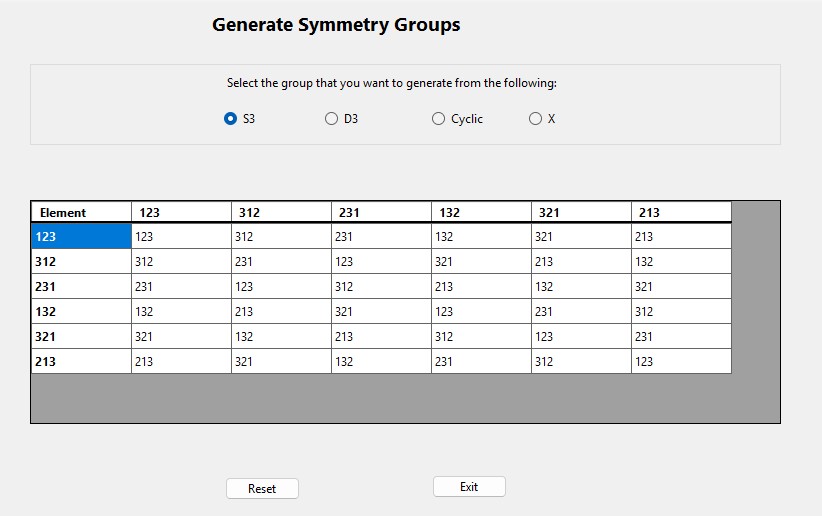Click cell in row 132, column 213
Viewport: 822px width, 516px height.
pos(682,311)
